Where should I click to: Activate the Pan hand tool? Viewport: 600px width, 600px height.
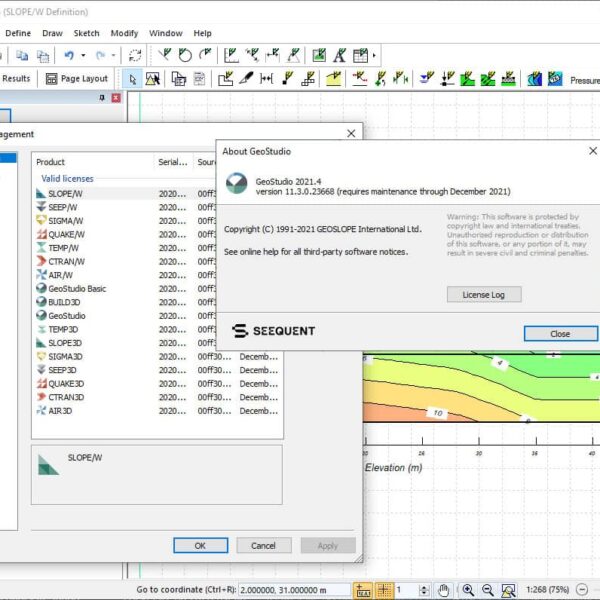pos(443,590)
